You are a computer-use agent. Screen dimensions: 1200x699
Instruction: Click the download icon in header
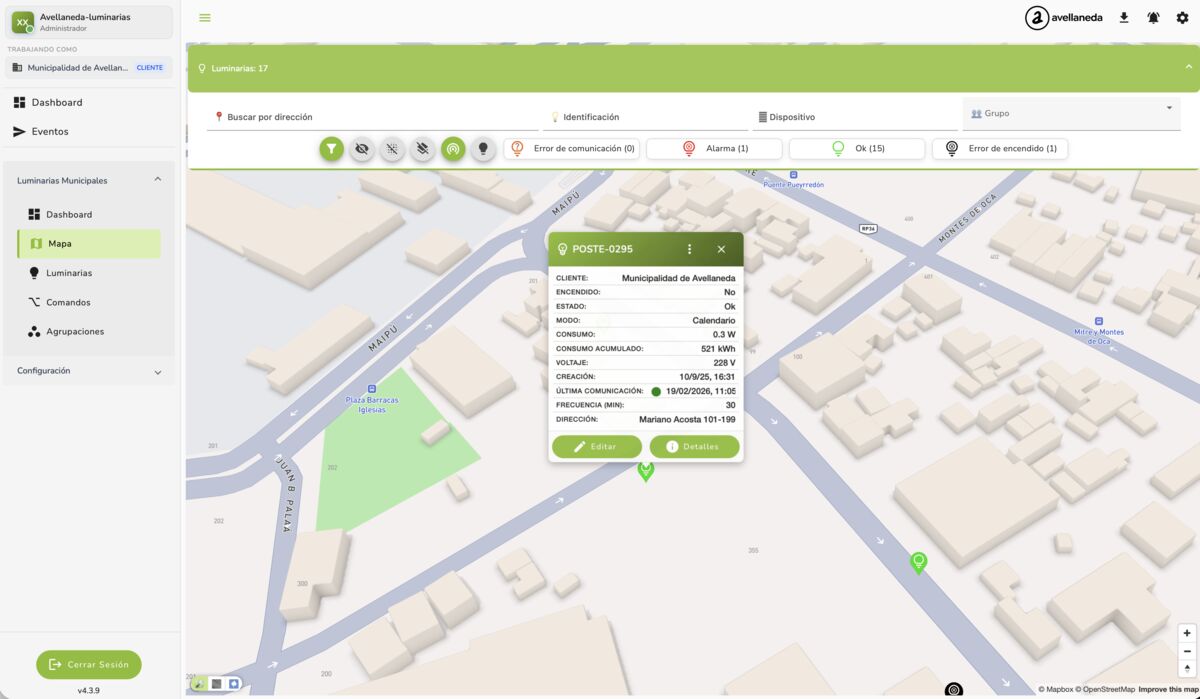(1124, 18)
